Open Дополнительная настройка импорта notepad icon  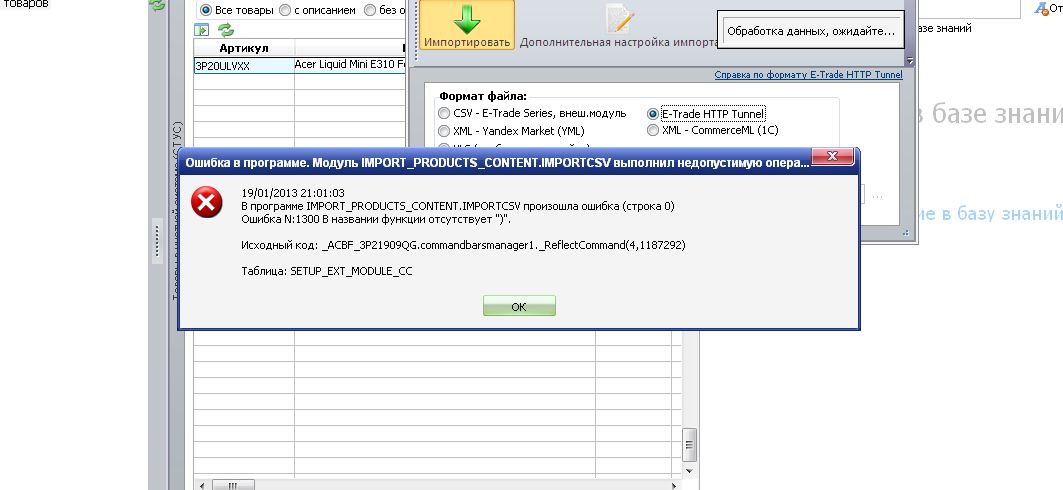[619, 19]
